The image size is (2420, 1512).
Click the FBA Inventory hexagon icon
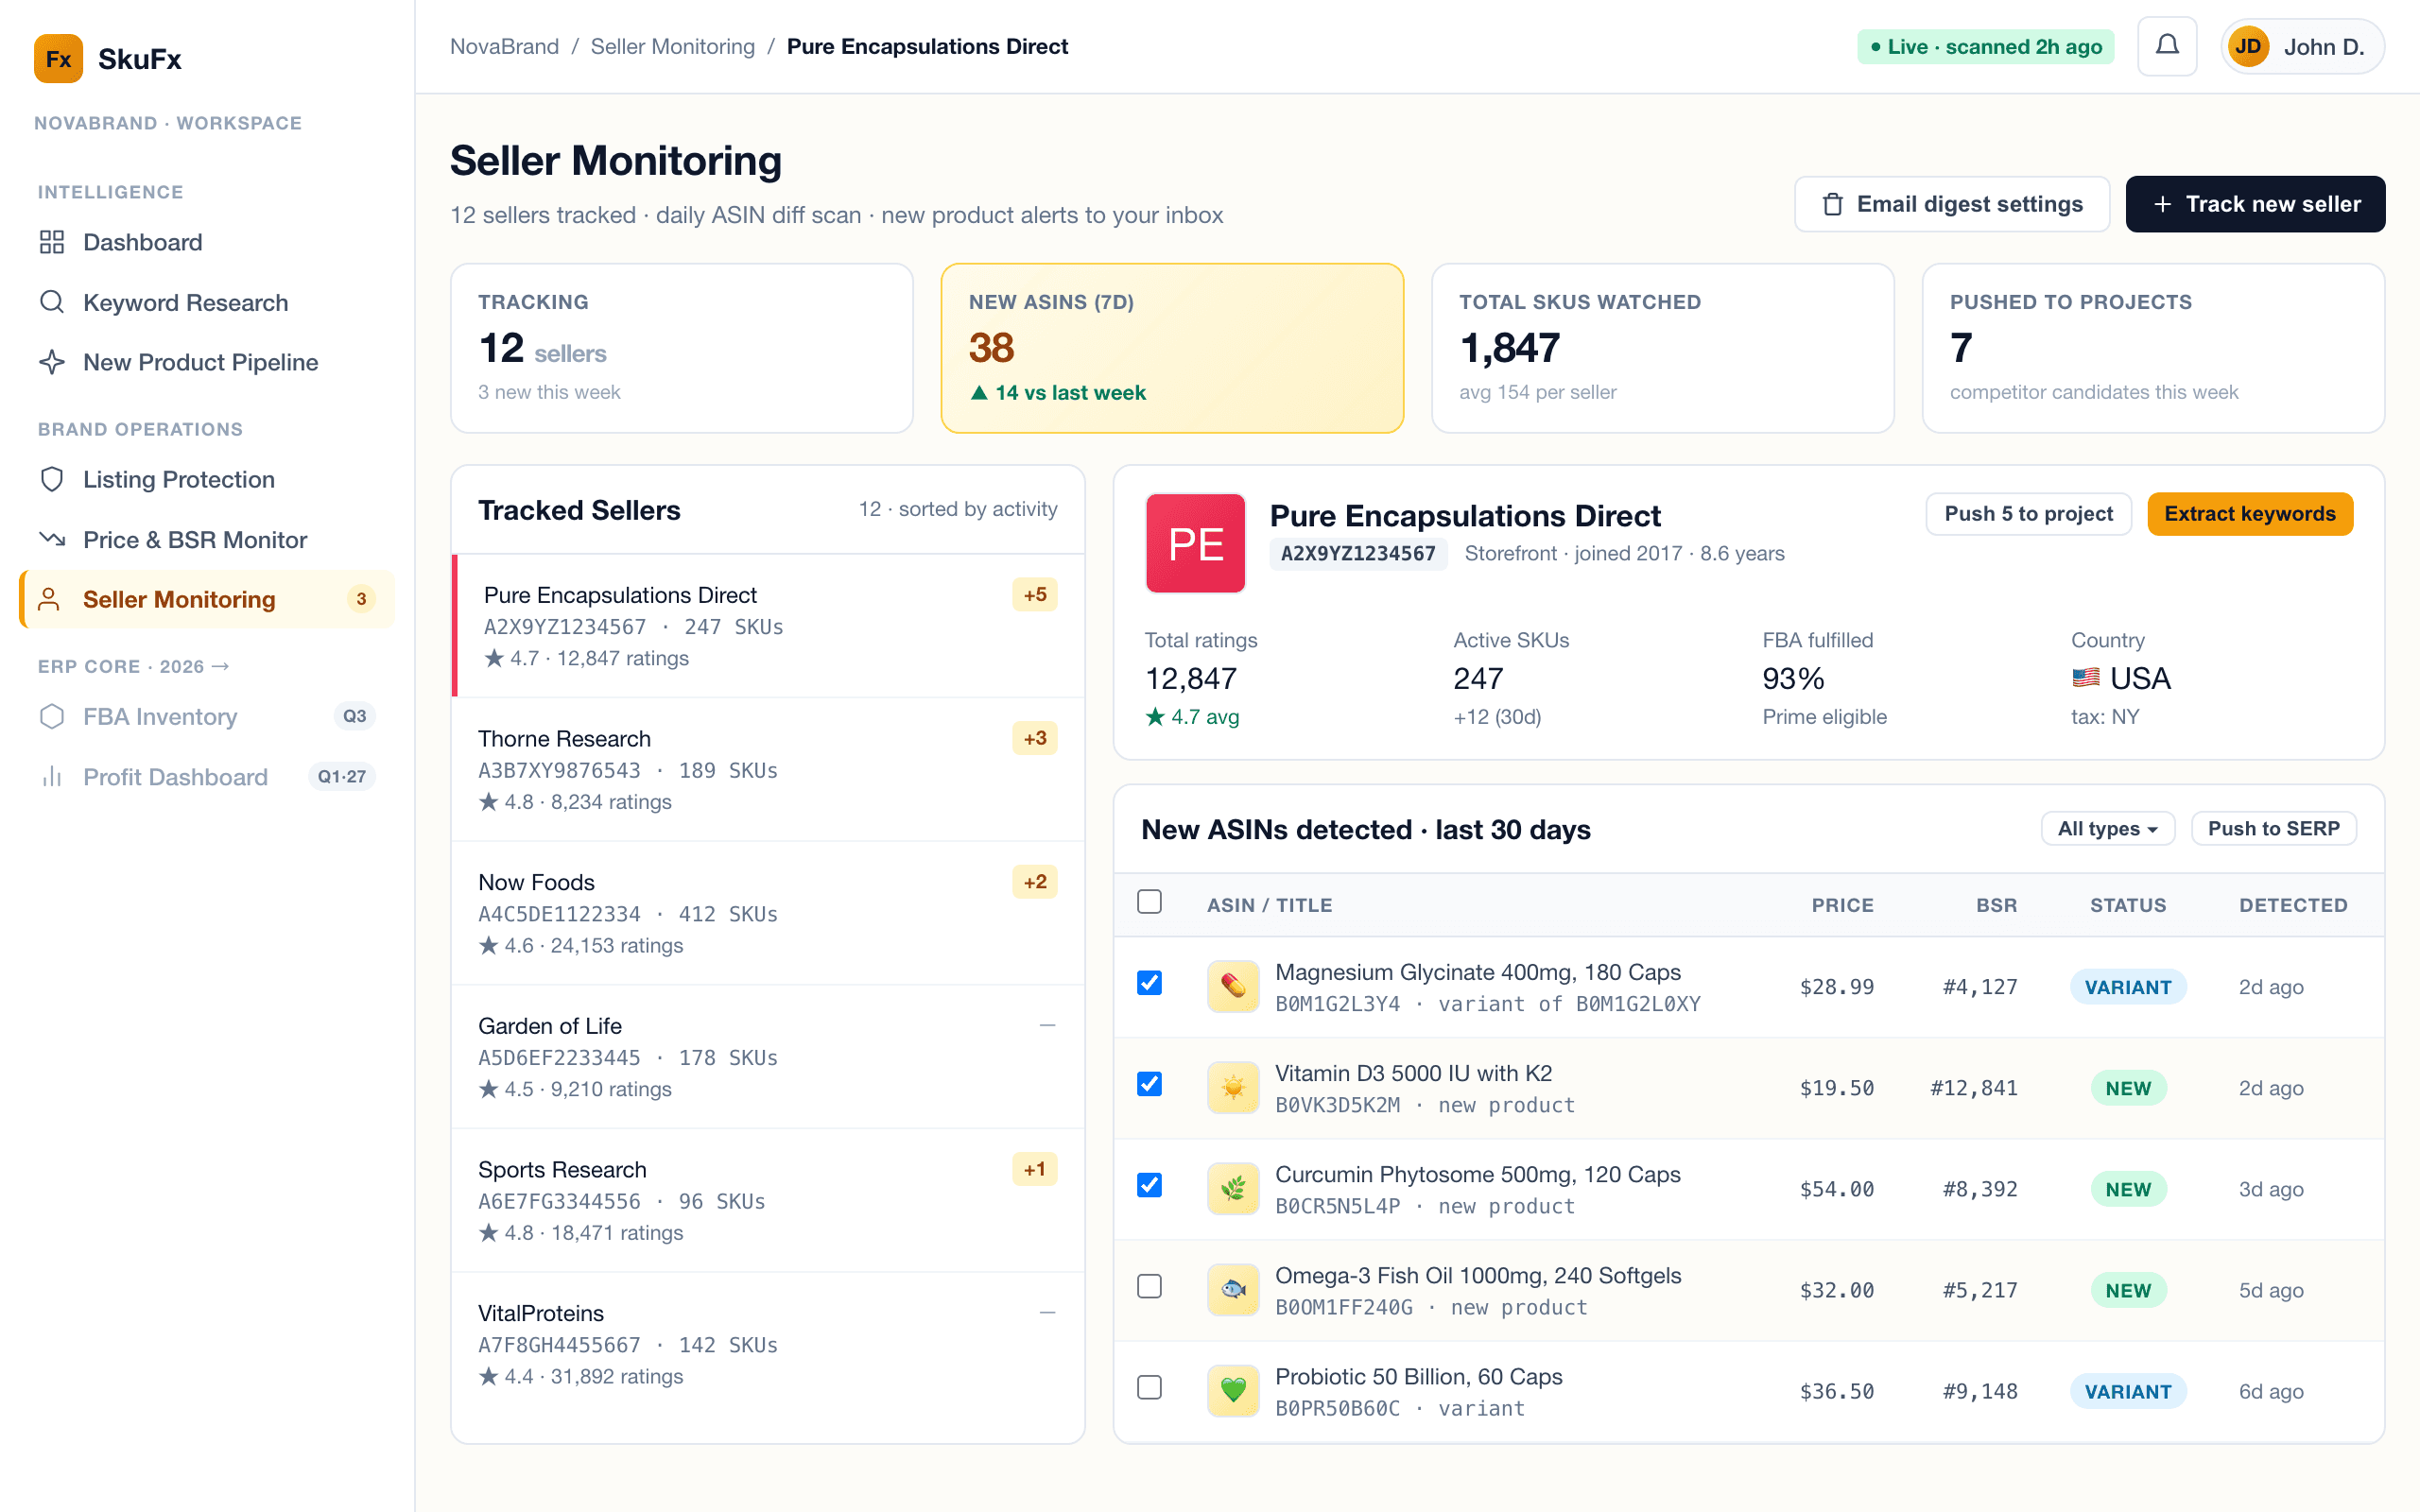coord(52,716)
